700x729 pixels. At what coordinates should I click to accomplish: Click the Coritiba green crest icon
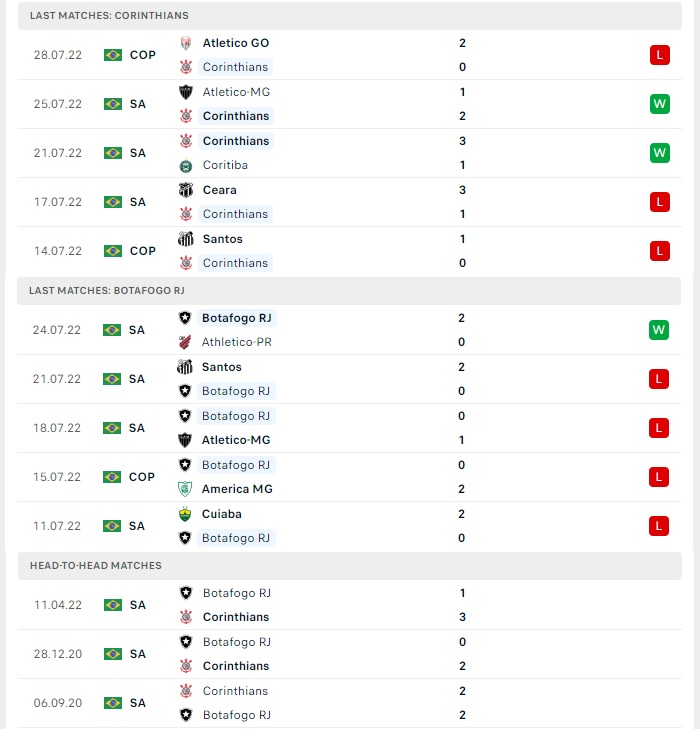(x=186, y=166)
